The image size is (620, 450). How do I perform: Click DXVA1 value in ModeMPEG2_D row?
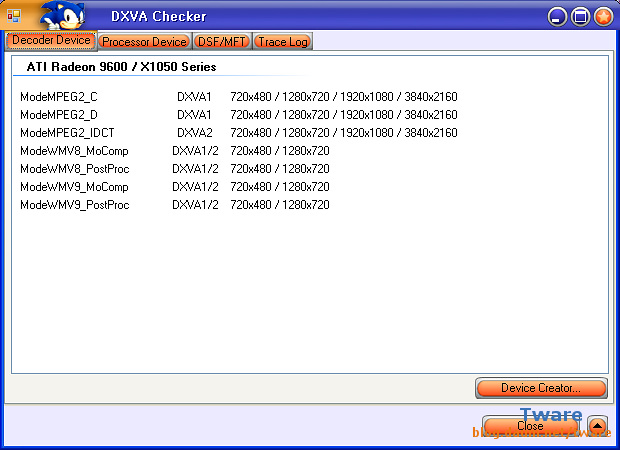194,115
